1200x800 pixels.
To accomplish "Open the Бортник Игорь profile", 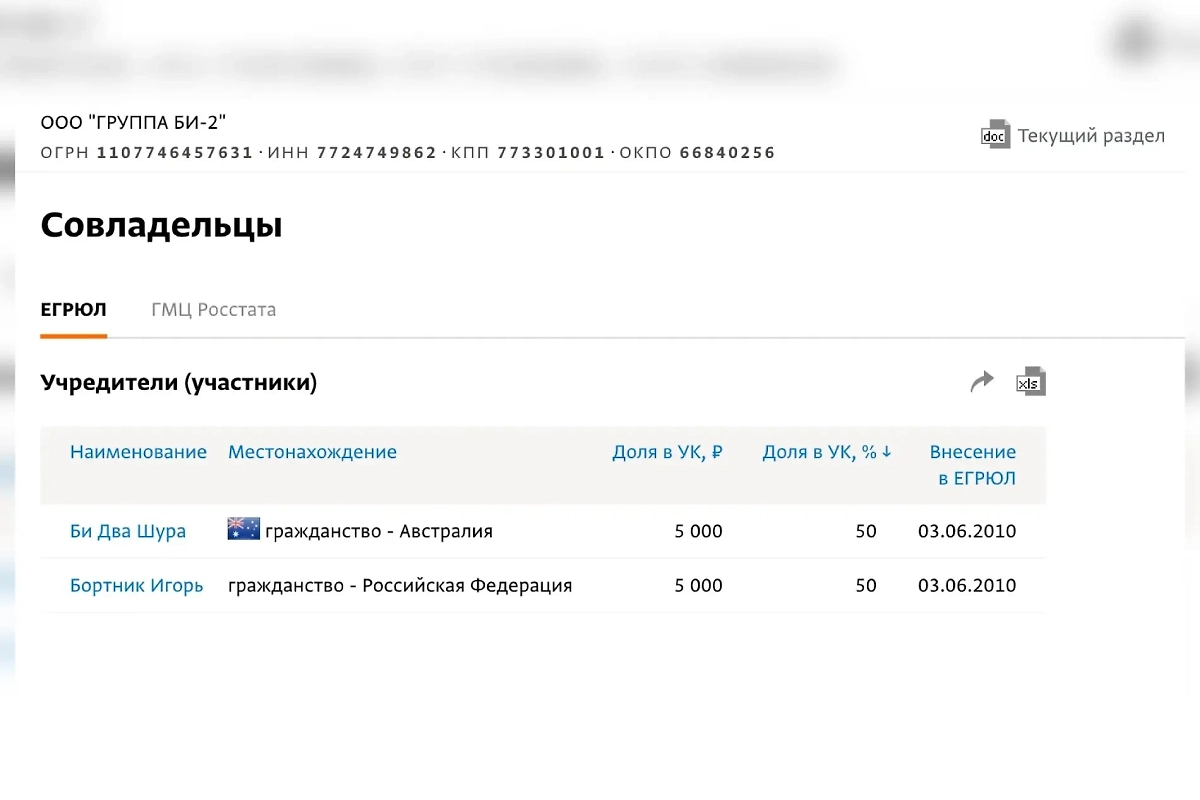I will pyautogui.click(x=137, y=585).
